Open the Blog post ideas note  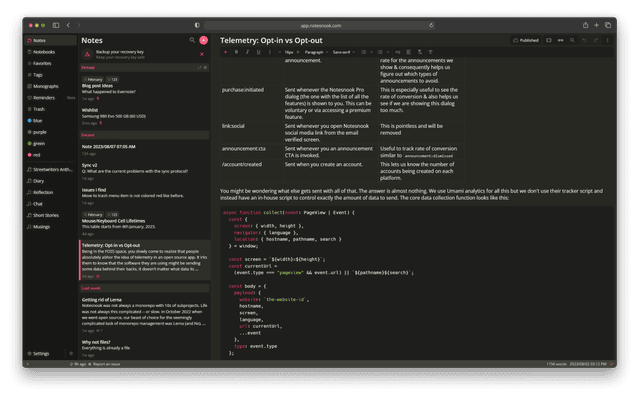(x=144, y=89)
